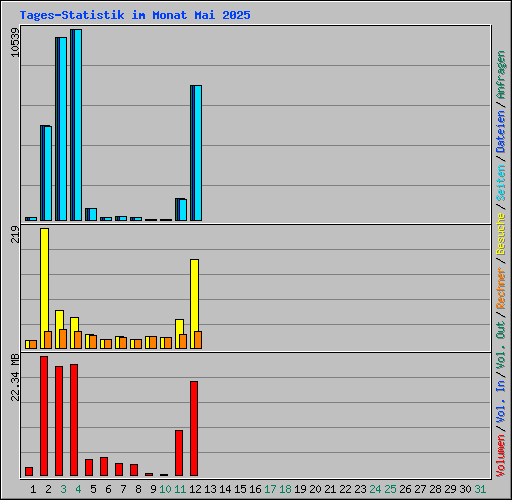This screenshot has width=512, height=500.
Task: Click the tallest cyan bar for day 4
Action: (78, 125)
